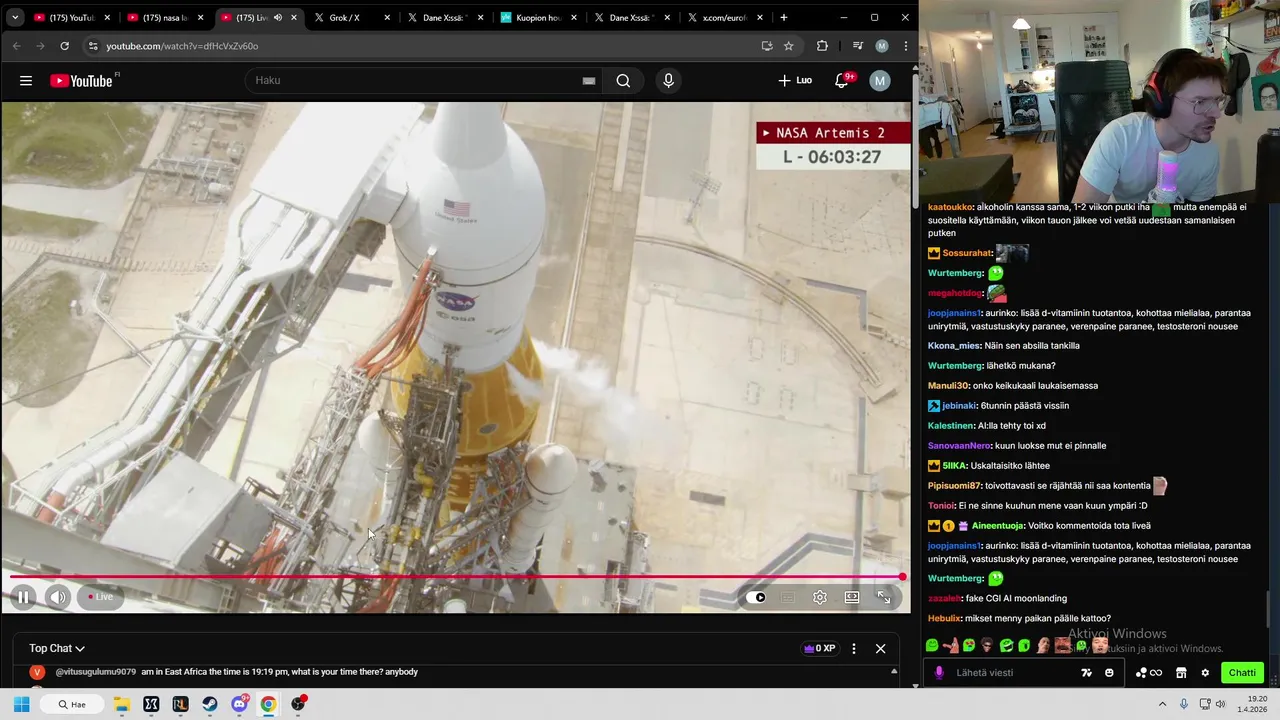
Task: Click the Windows taskbar Hae search box
Action: tap(72, 704)
